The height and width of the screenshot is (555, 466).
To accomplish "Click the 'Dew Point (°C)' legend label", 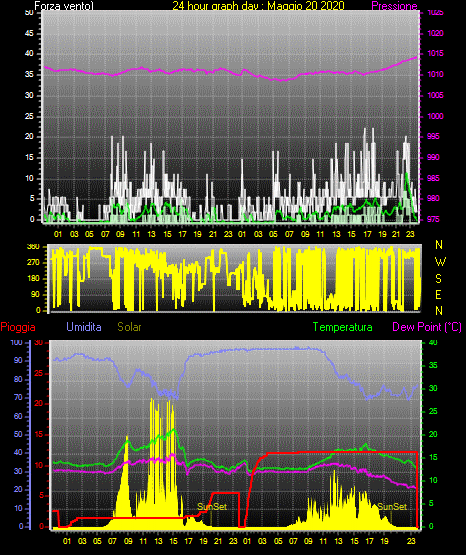I will [x=427, y=327].
